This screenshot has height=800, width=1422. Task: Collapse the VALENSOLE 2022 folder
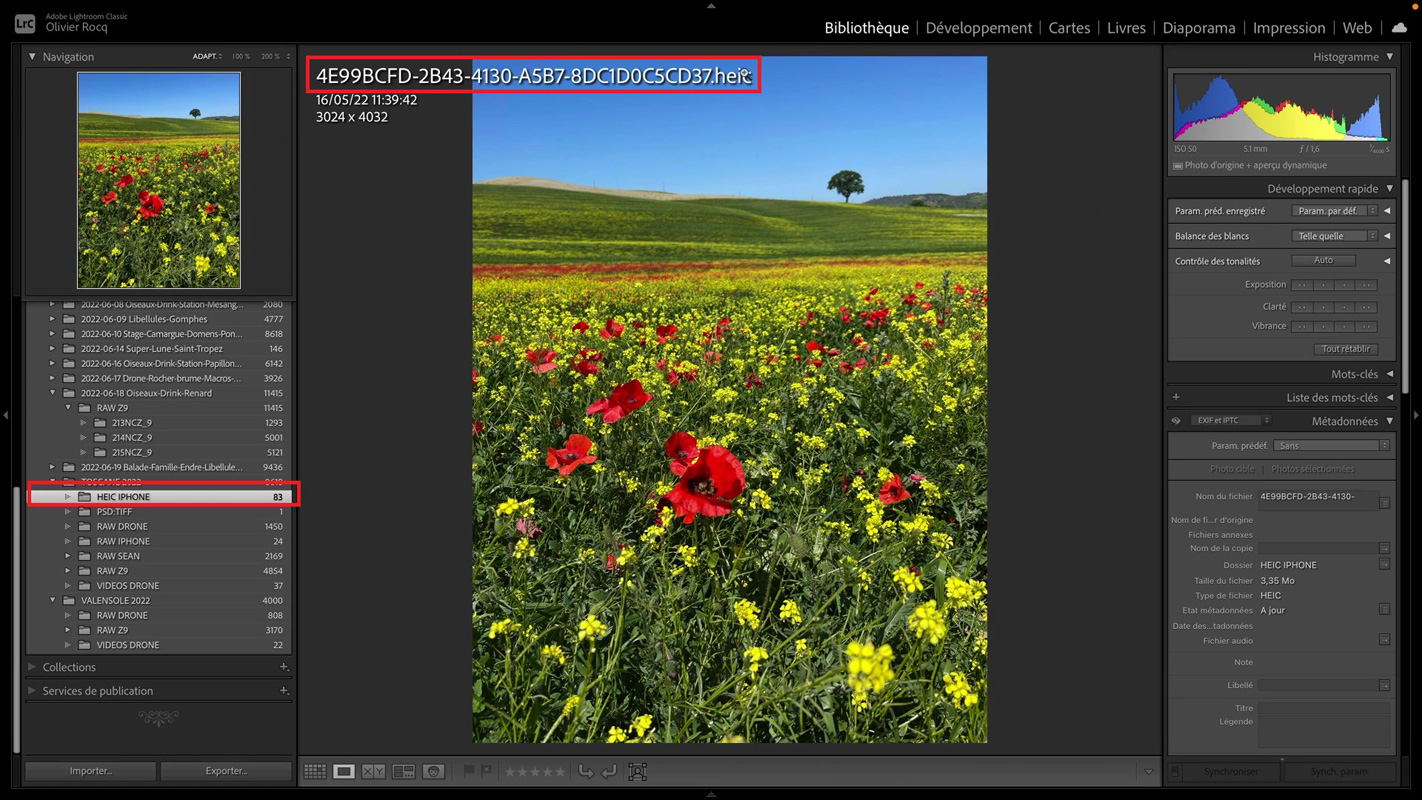click(x=53, y=600)
